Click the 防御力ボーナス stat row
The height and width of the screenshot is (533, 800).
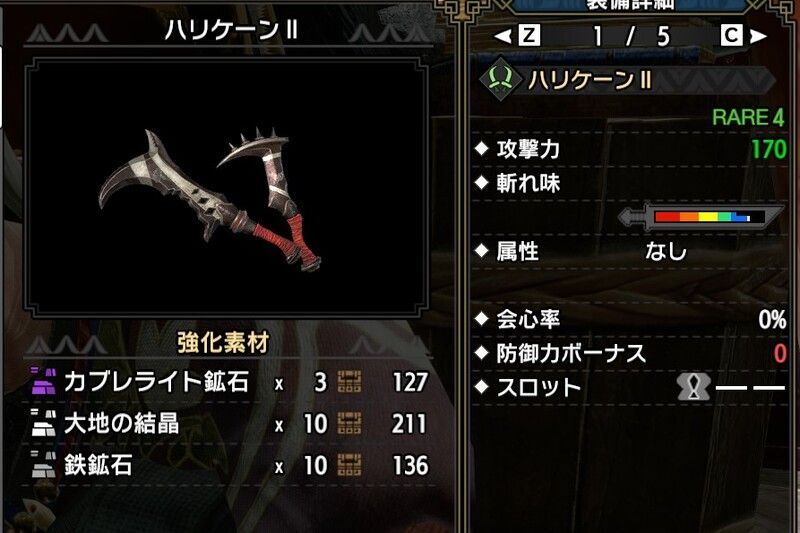pyautogui.click(x=631, y=353)
